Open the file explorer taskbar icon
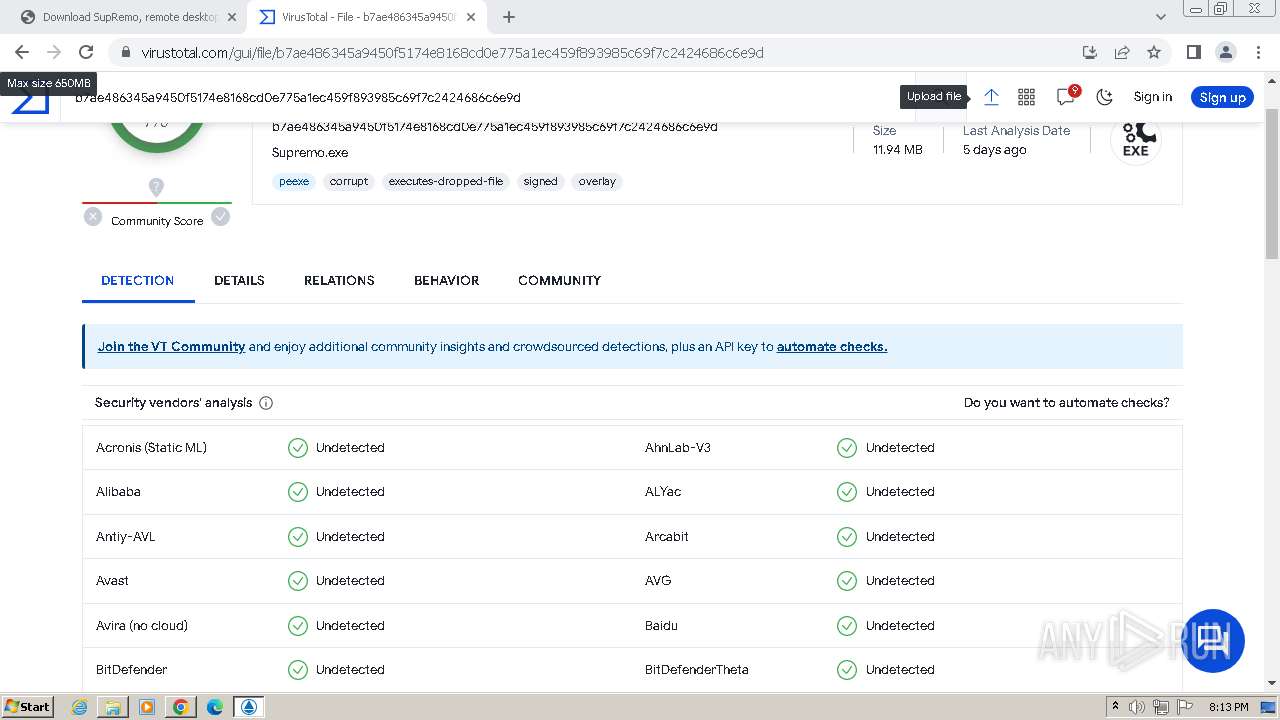This screenshot has height=720, width=1280. (113, 706)
